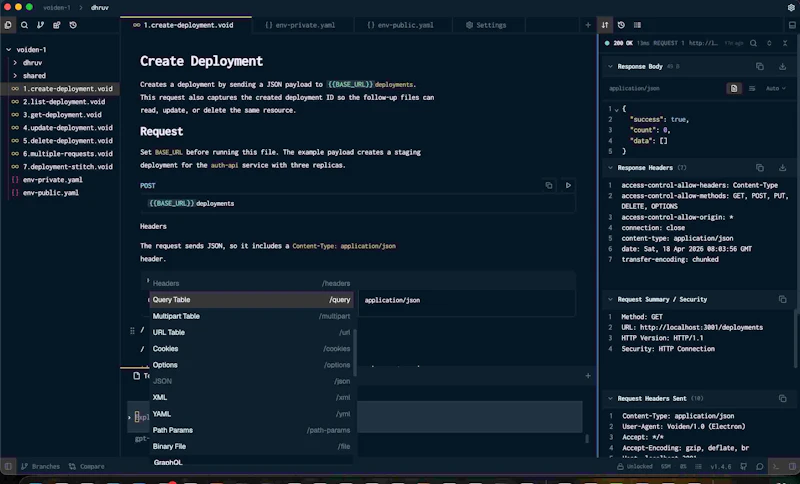Collapse the voiden-1 root folder
This screenshot has width=800, height=484.
click(9, 49)
